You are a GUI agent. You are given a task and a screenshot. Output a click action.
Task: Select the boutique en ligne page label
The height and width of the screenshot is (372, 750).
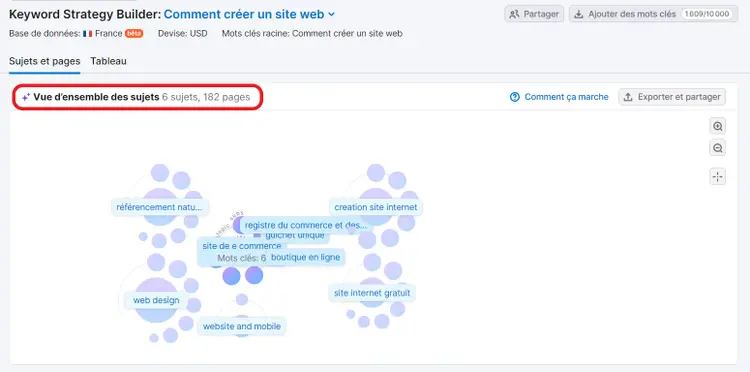306,257
